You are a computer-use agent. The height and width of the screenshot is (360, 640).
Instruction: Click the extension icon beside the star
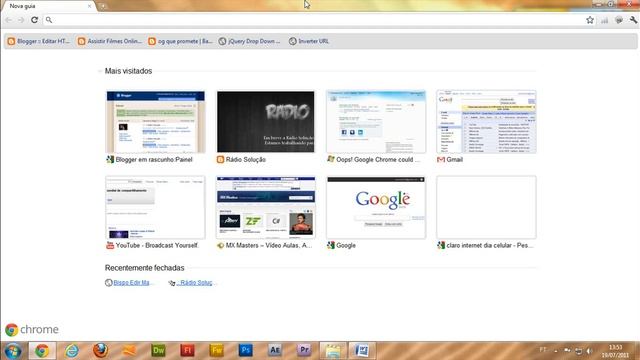pos(604,20)
